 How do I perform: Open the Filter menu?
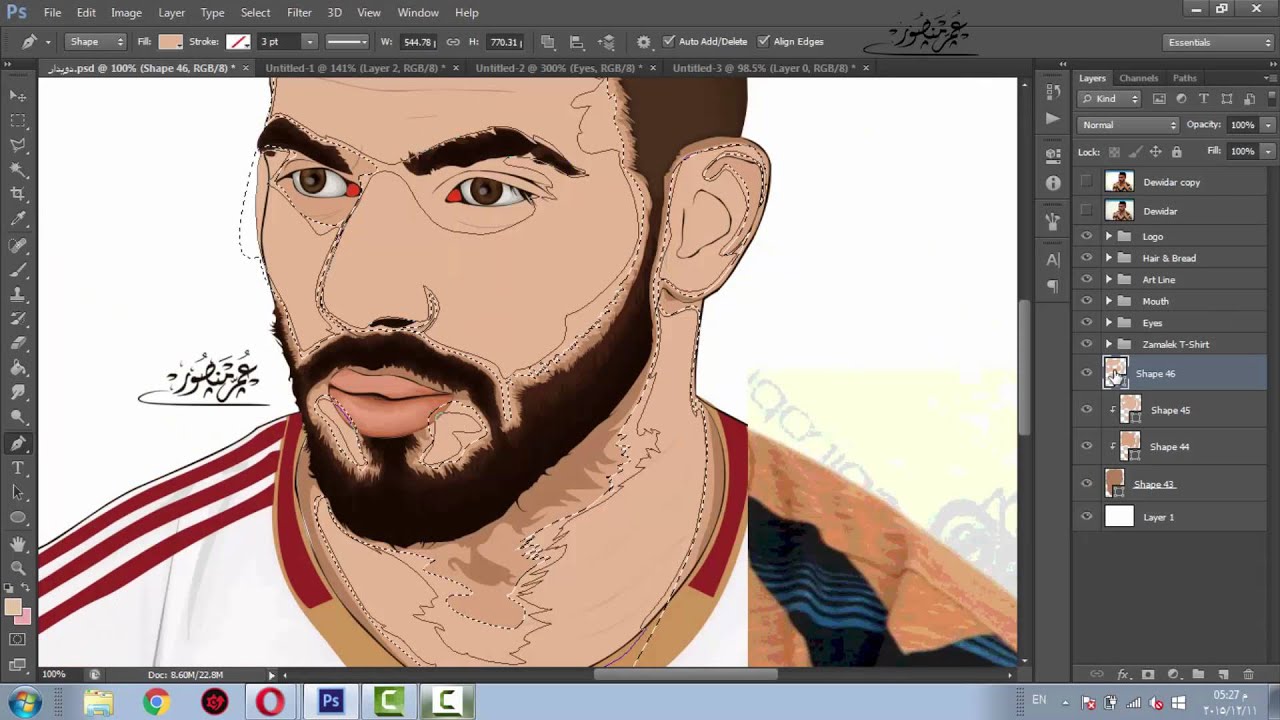(299, 12)
